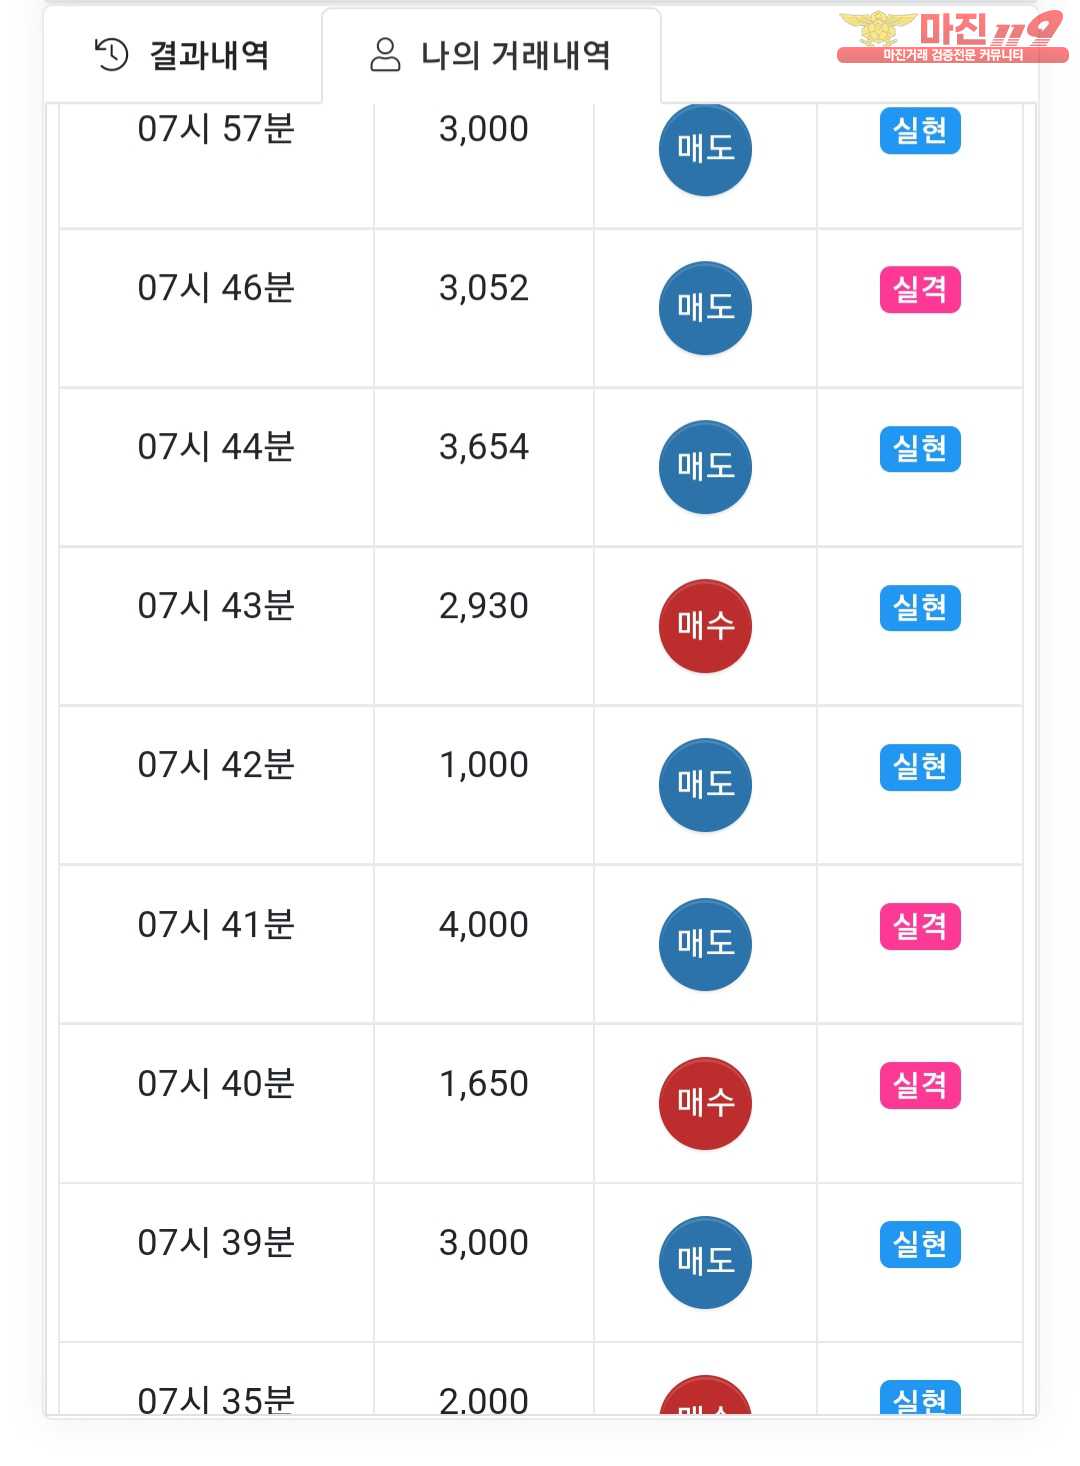Click 실격 label in 07시 46분 row
This screenshot has width=1080, height=1466.
(920, 290)
